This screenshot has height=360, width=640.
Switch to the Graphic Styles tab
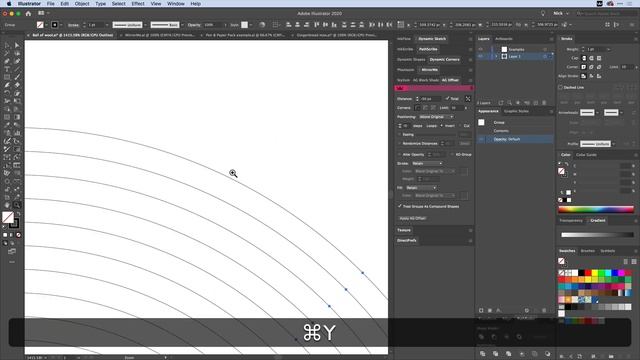(x=516, y=111)
